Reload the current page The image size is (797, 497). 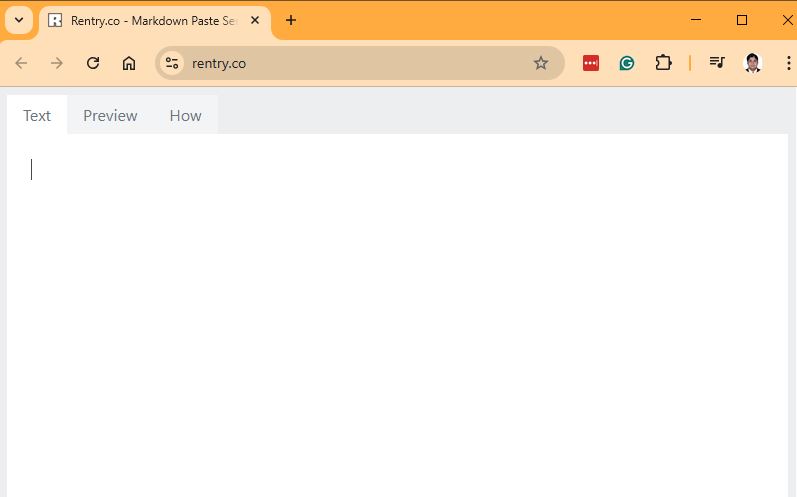(93, 63)
